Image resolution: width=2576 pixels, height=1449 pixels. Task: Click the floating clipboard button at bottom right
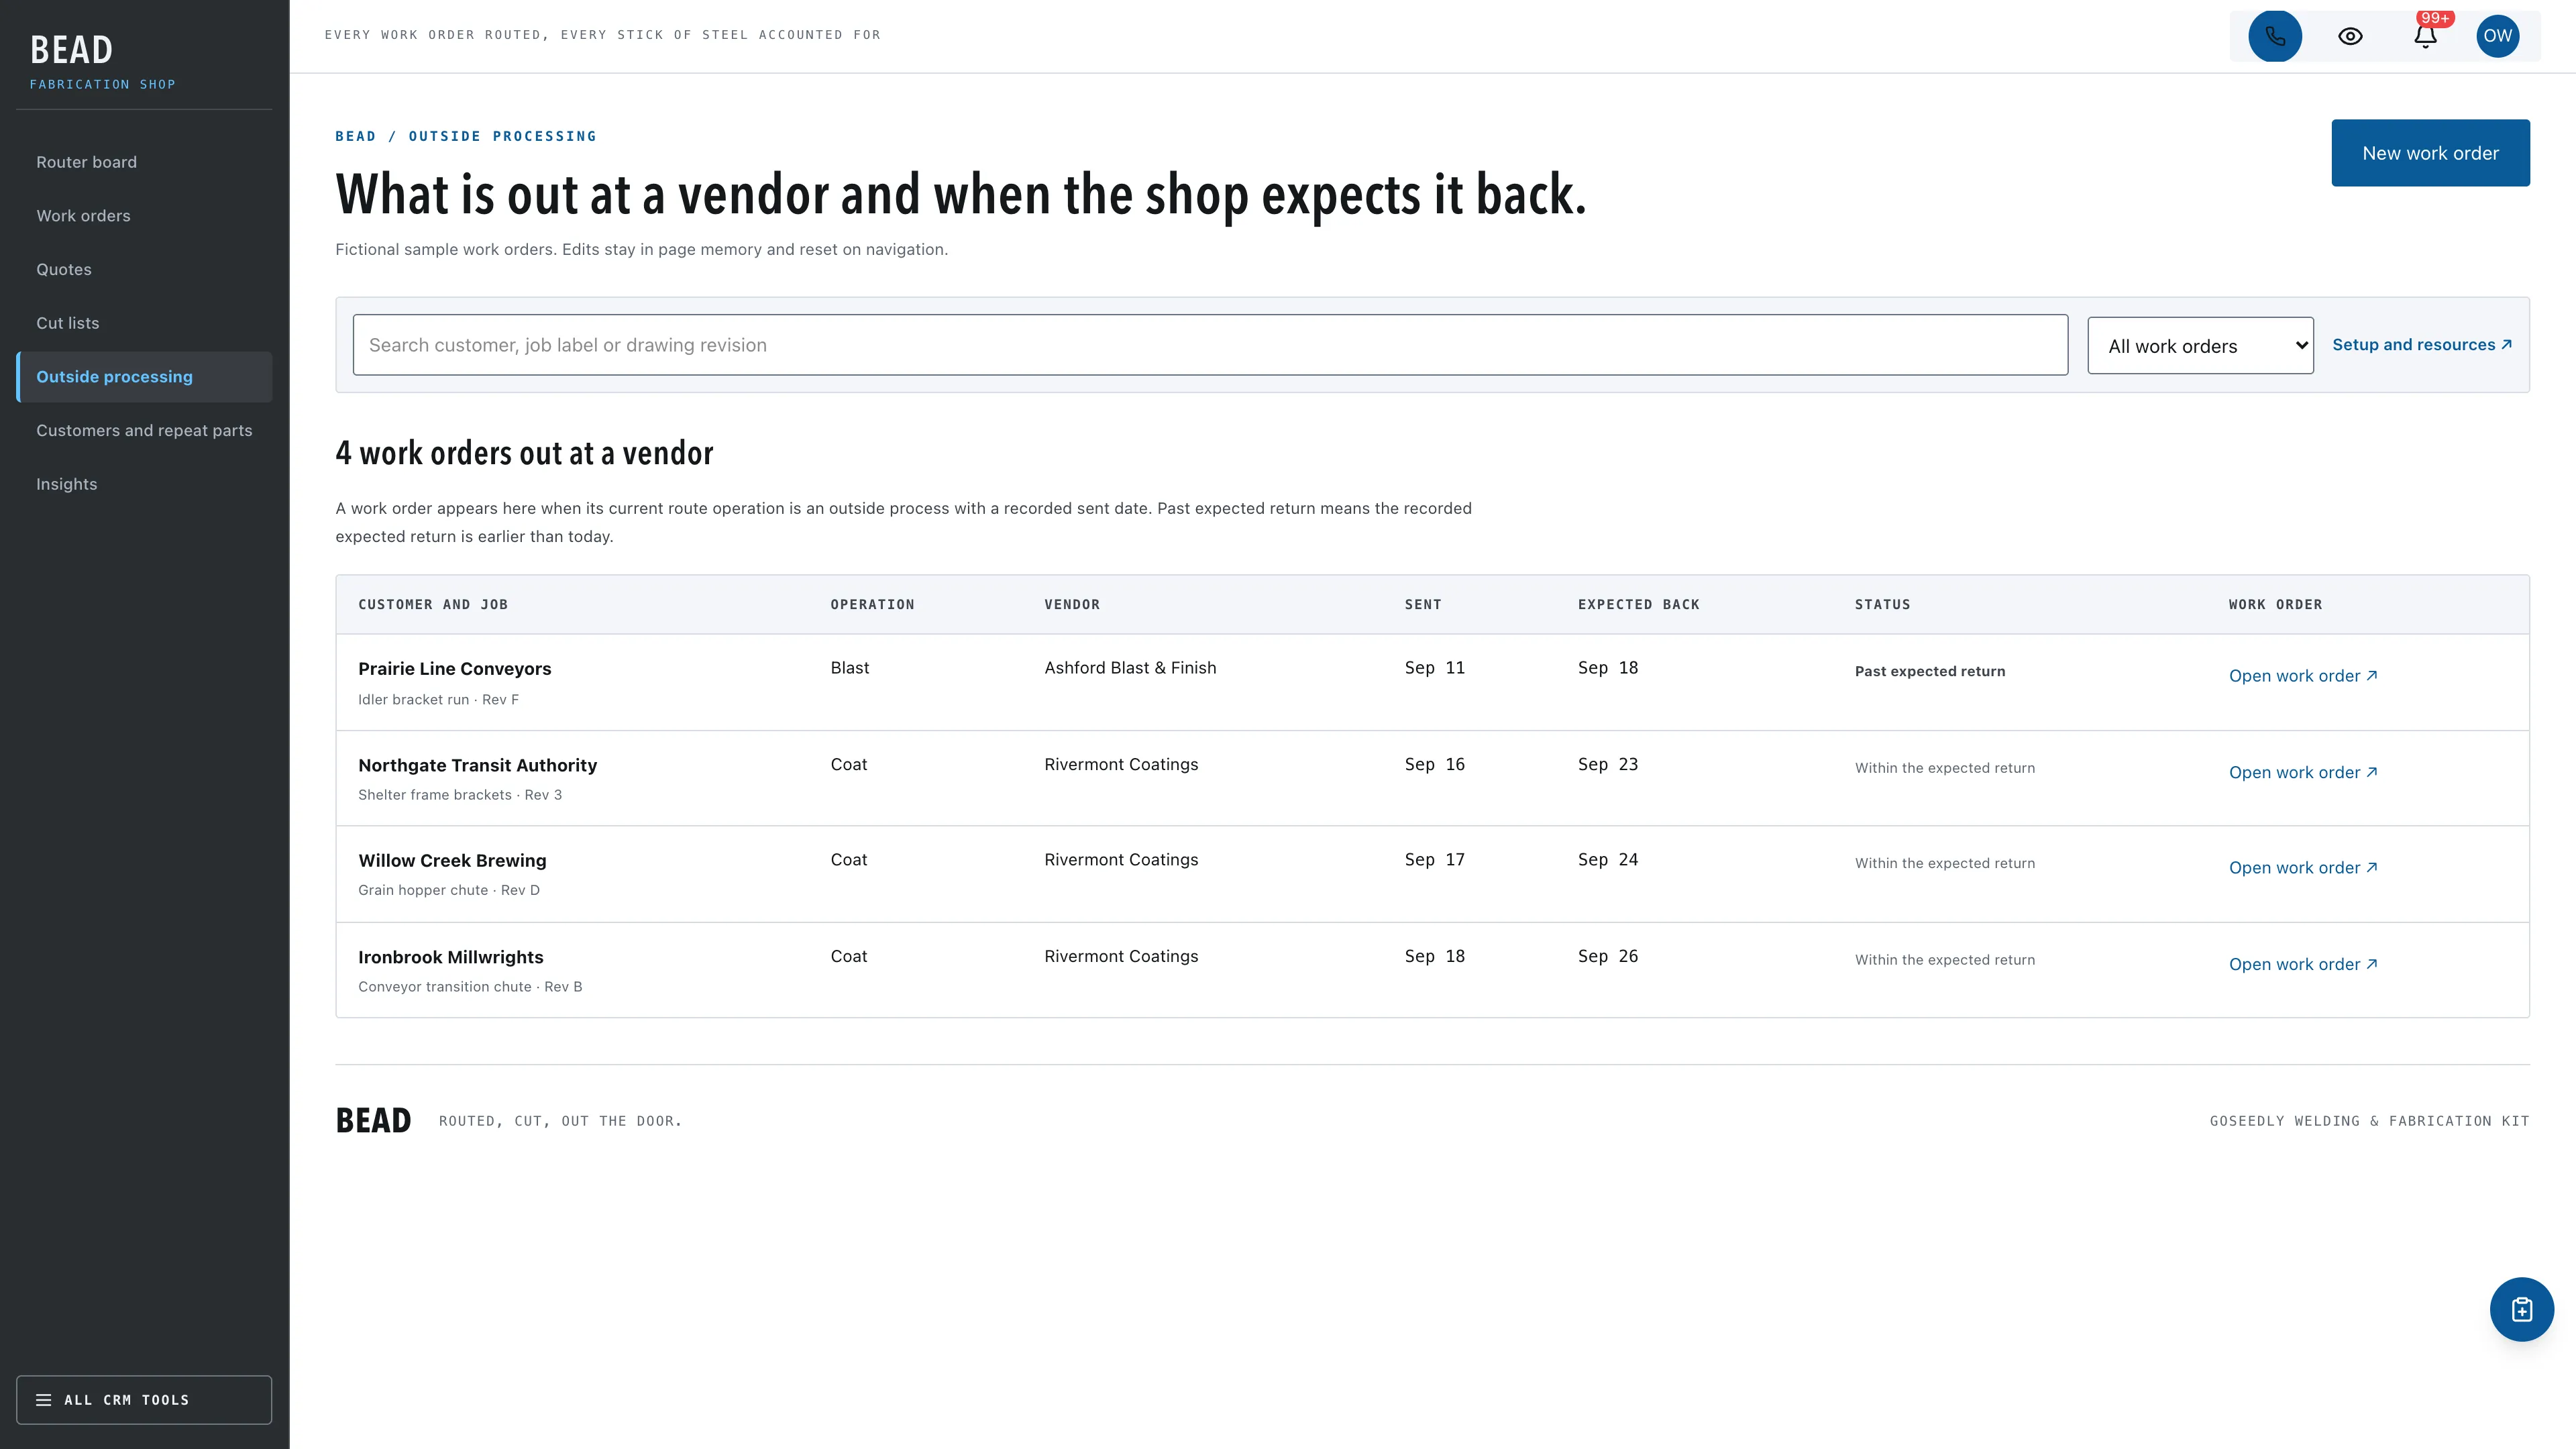(x=2521, y=1309)
